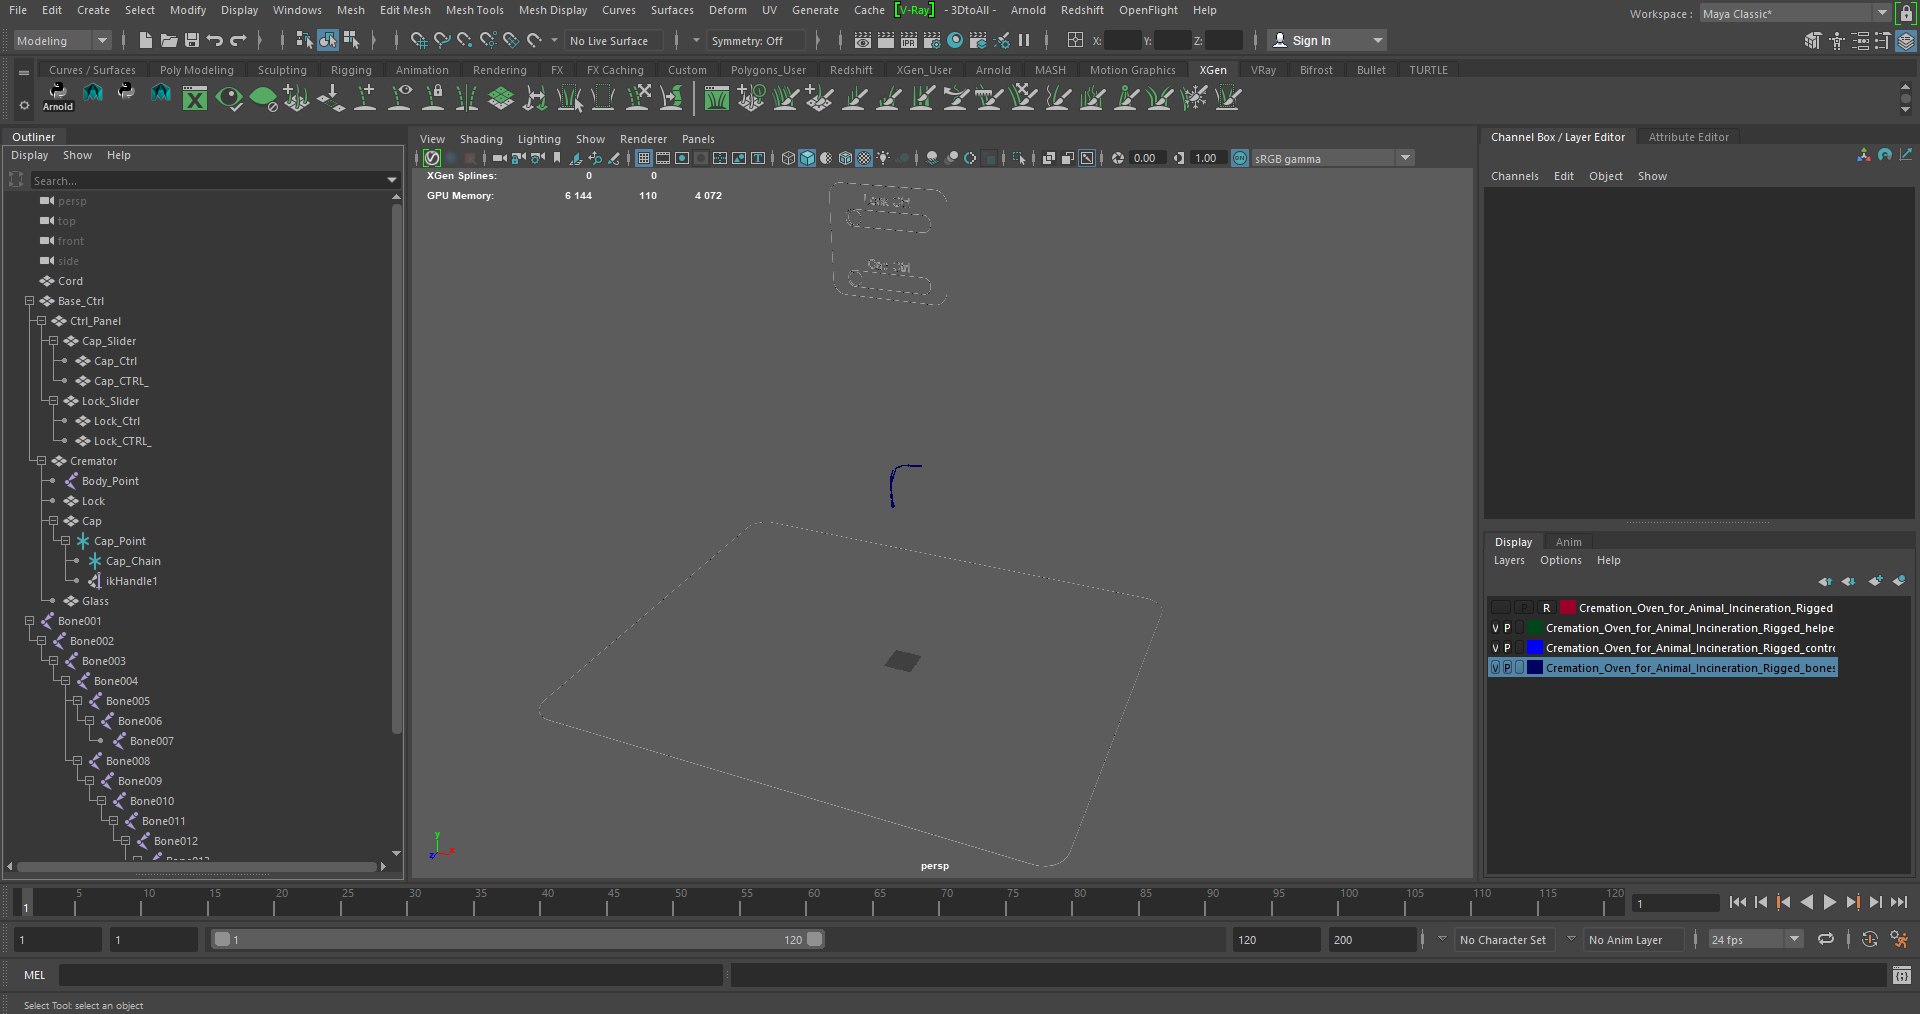Open the Workspace Maya Classic dropdown
The width and height of the screenshot is (1920, 1014).
click(x=1795, y=14)
